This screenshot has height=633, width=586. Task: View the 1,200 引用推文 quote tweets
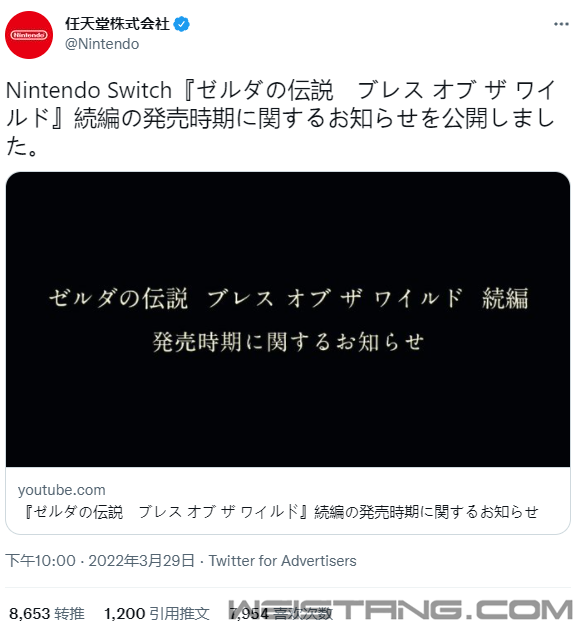[x=157, y=614]
